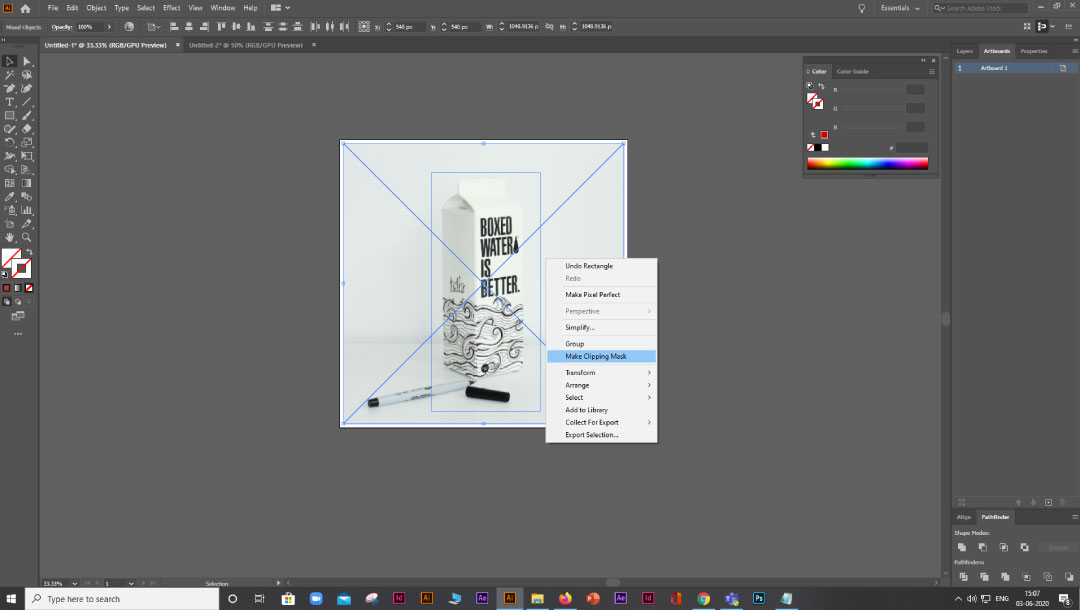Select the Magic Wand tool

pos(10,75)
